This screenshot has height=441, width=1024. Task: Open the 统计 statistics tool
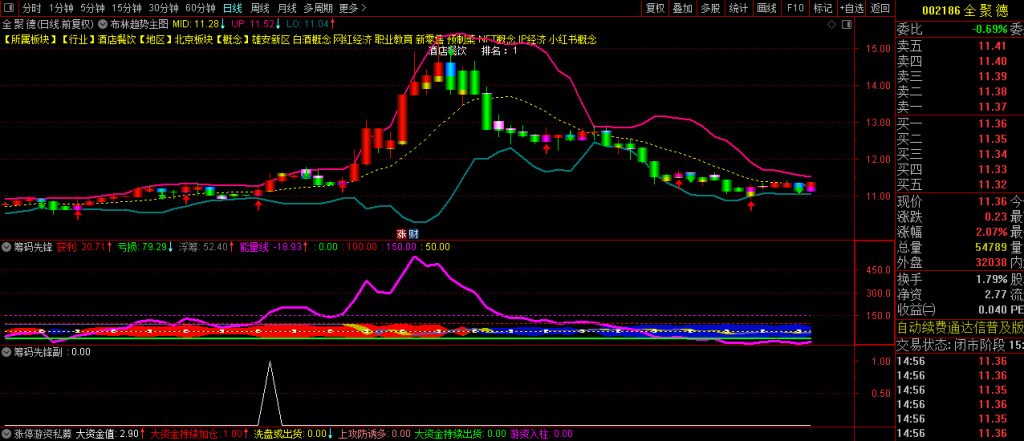coord(739,8)
